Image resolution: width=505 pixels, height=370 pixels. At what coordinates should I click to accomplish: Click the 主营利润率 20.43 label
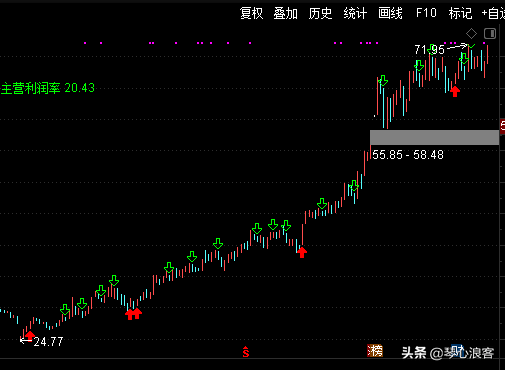point(48,88)
